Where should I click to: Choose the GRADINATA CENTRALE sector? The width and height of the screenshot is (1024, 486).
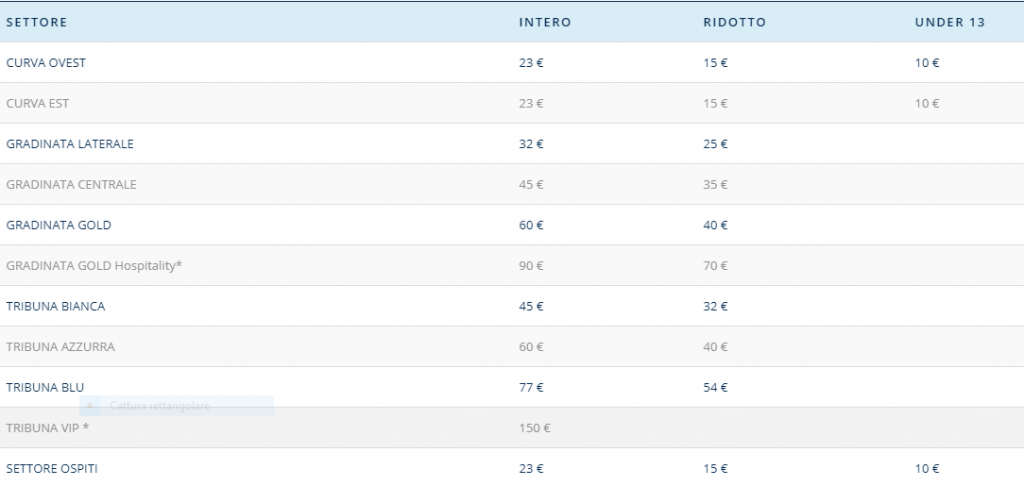[x=71, y=184]
